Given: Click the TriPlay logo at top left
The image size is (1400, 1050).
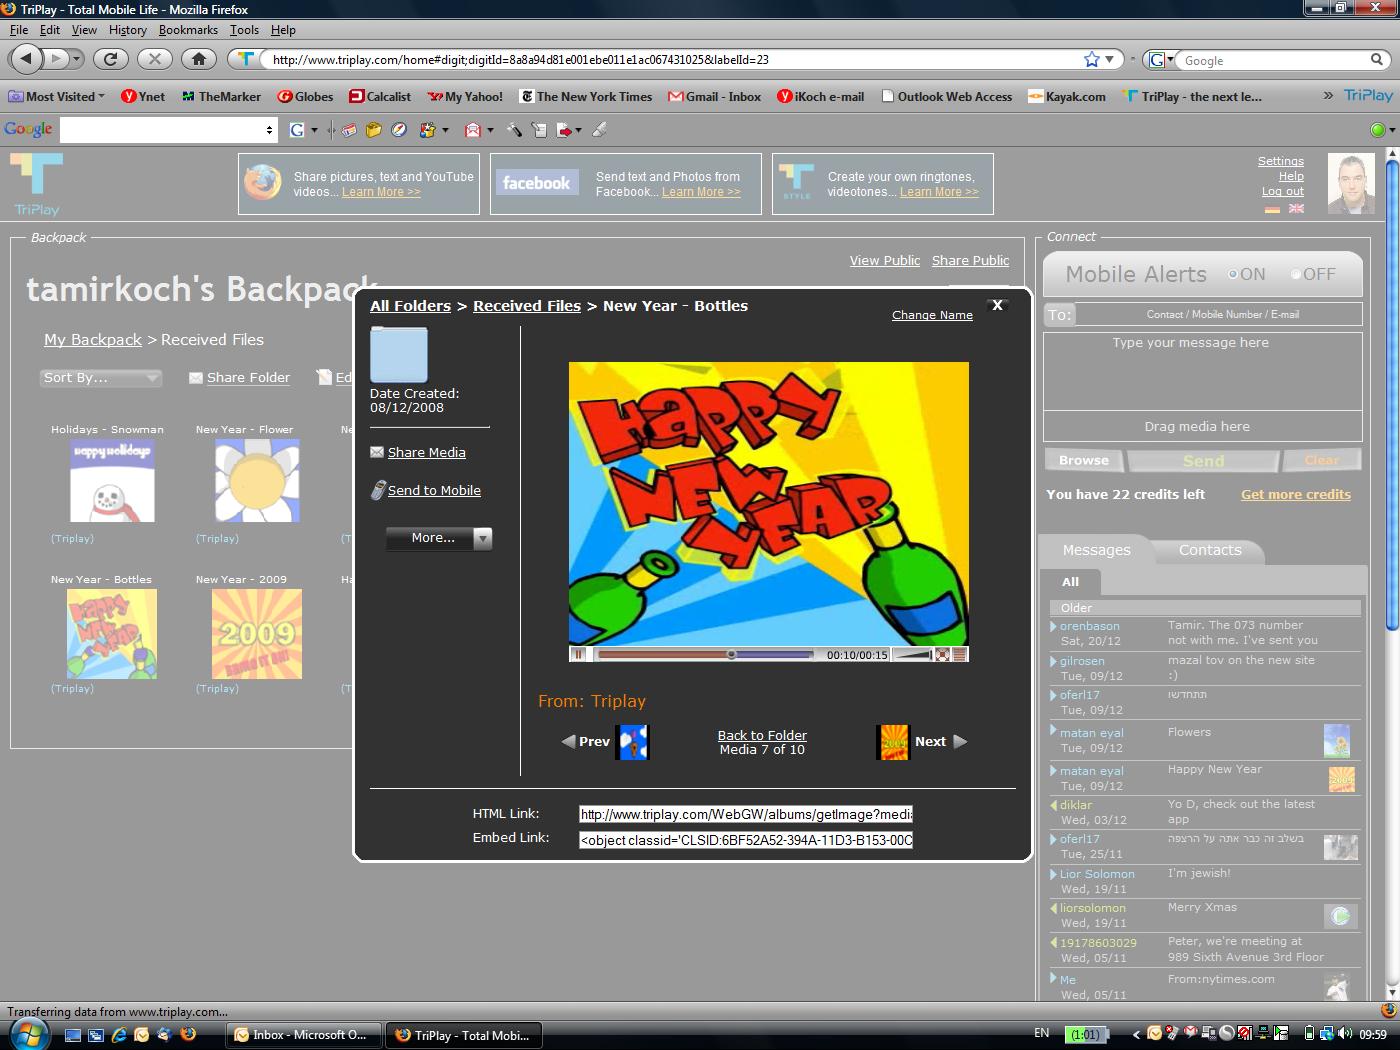Looking at the screenshot, I should 37,184.
